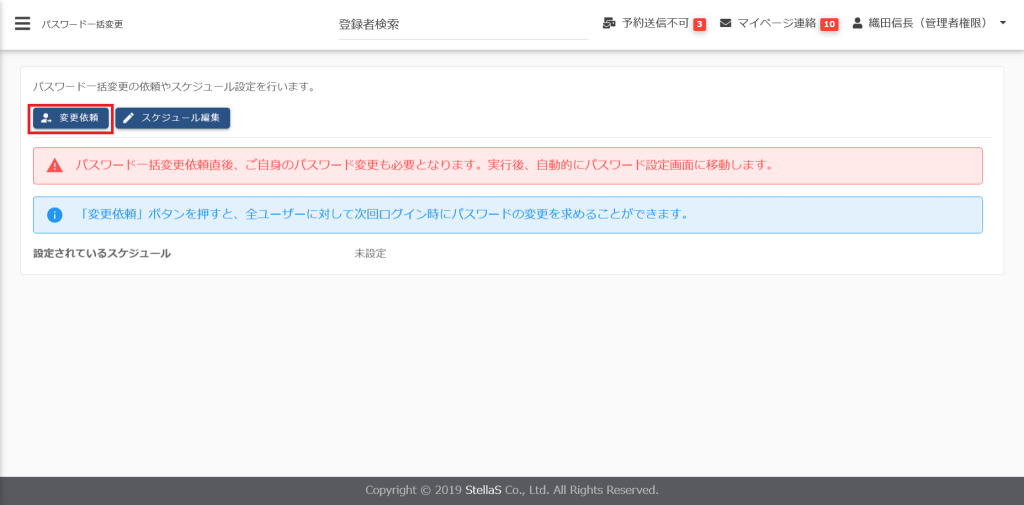Expand the account dropdown caret arrow

click(1003, 23)
